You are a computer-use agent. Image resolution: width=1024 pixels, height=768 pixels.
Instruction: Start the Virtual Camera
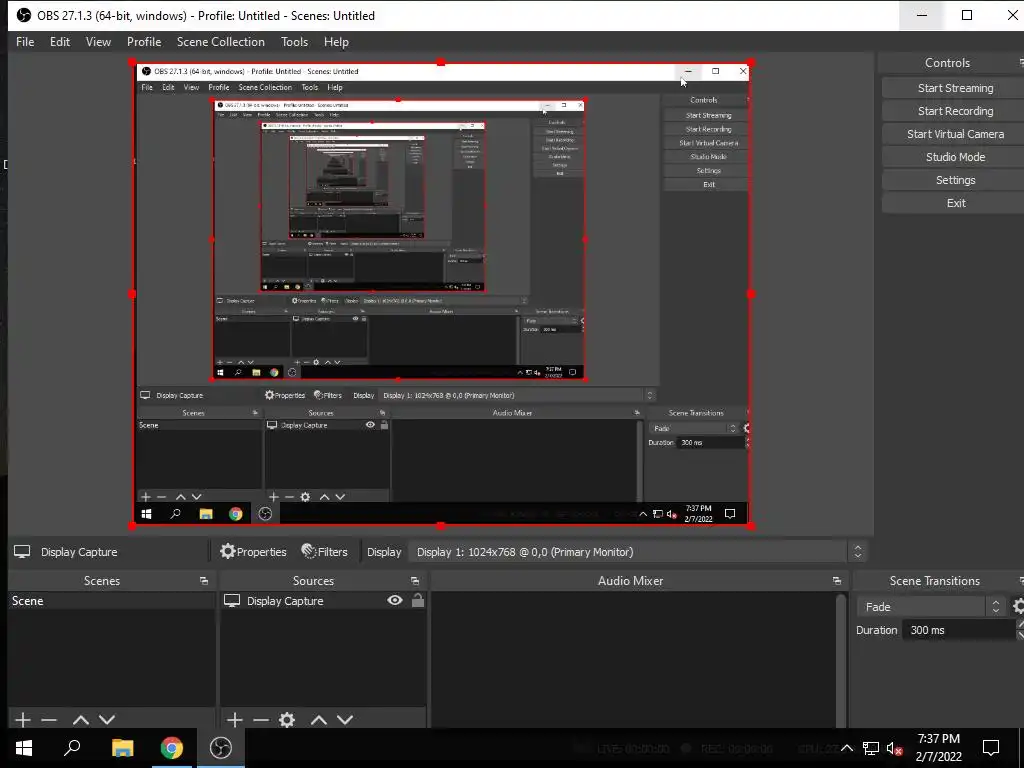955,134
